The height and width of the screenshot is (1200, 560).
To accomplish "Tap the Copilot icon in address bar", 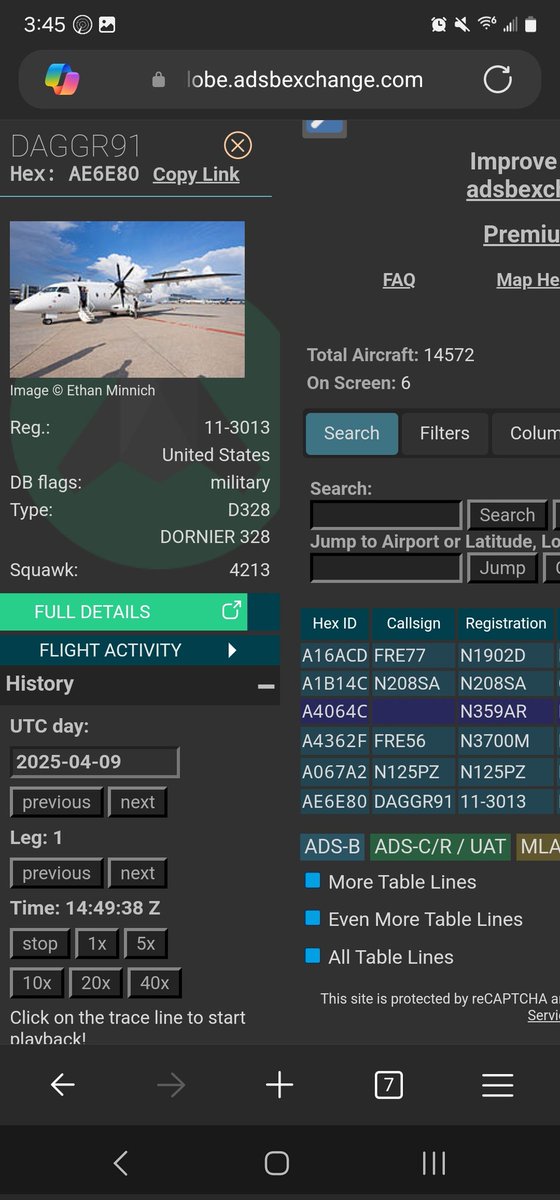I will (62, 80).
